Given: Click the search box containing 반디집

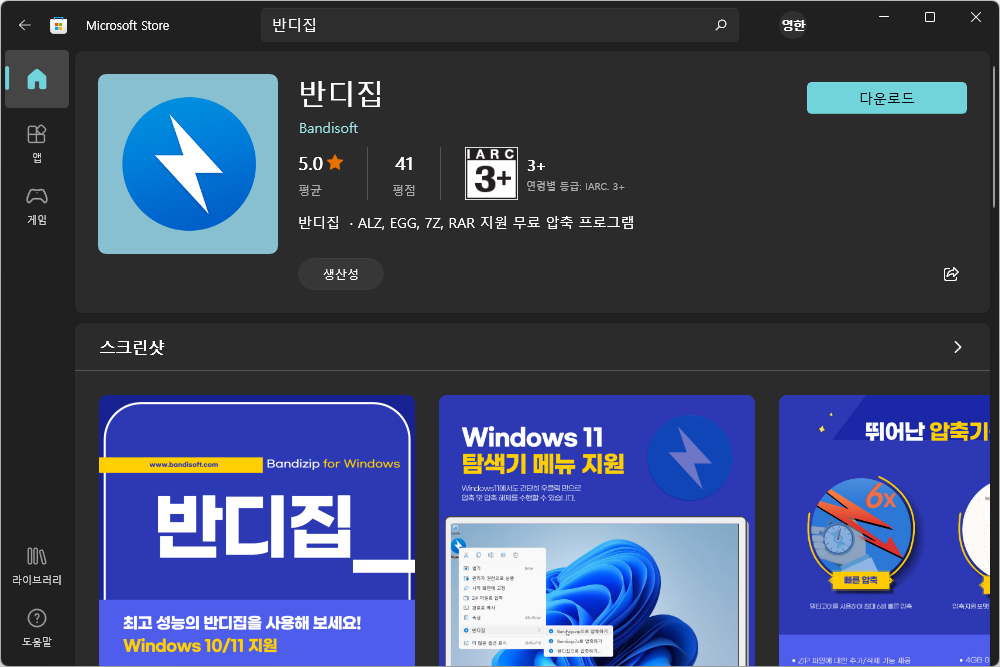Looking at the screenshot, I should 500,25.
